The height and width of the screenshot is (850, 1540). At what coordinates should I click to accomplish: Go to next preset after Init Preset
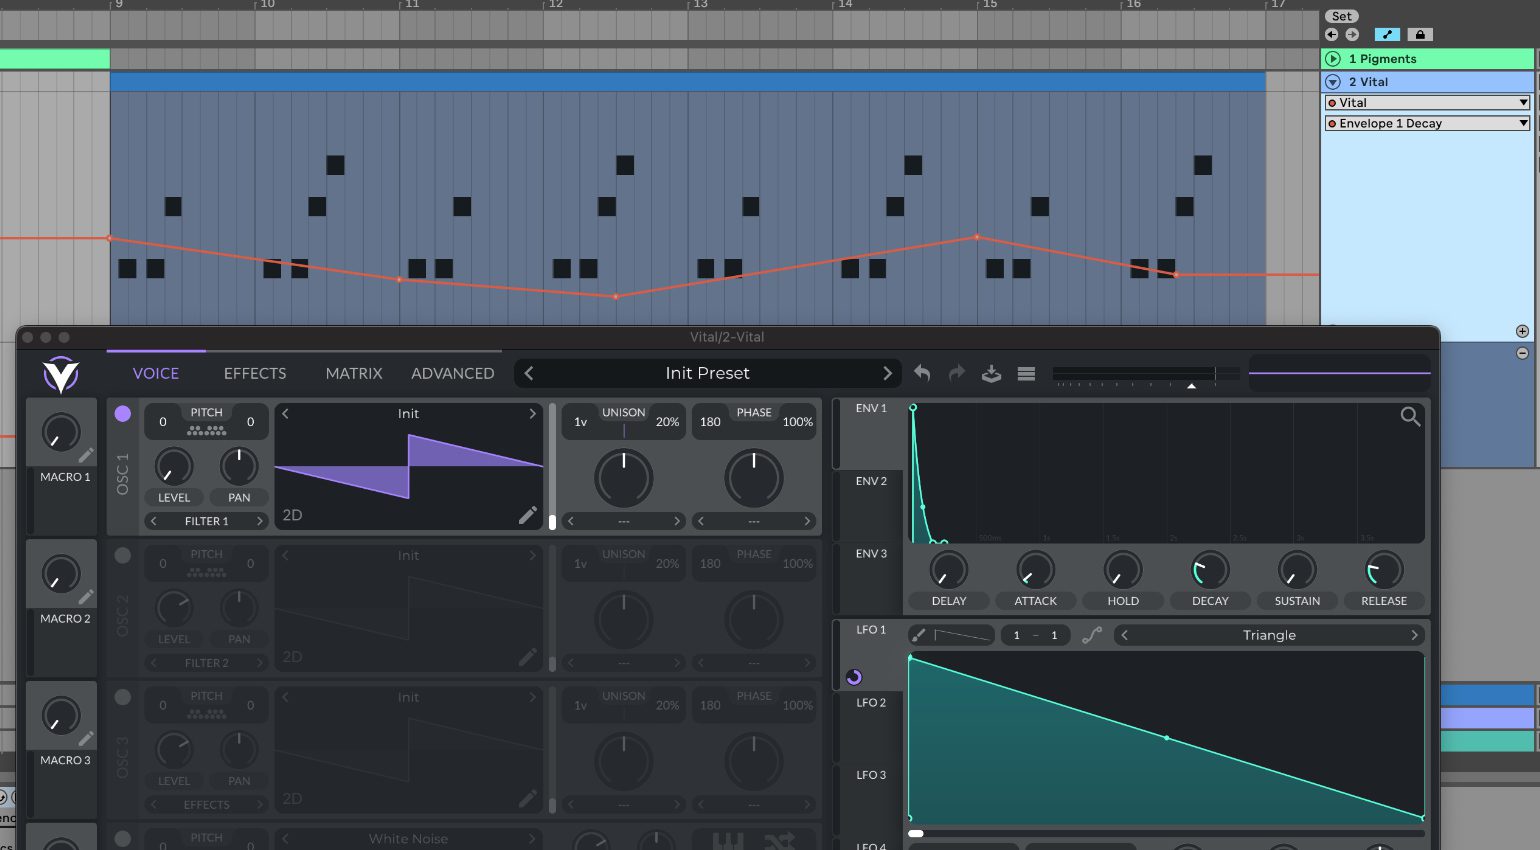[x=887, y=373]
